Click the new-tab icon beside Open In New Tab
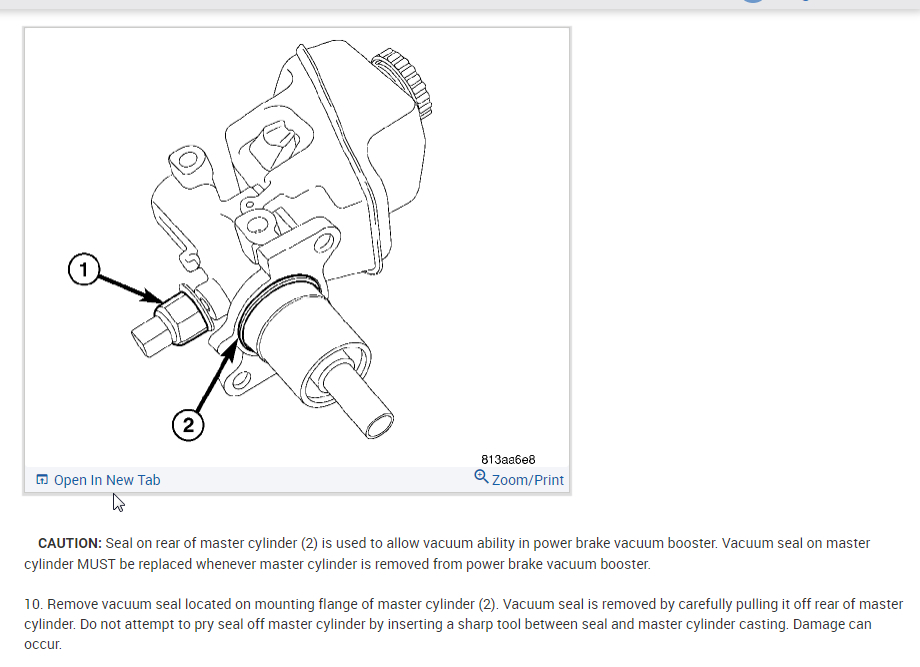This screenshot has width=920, height=667. pos(42,479)
